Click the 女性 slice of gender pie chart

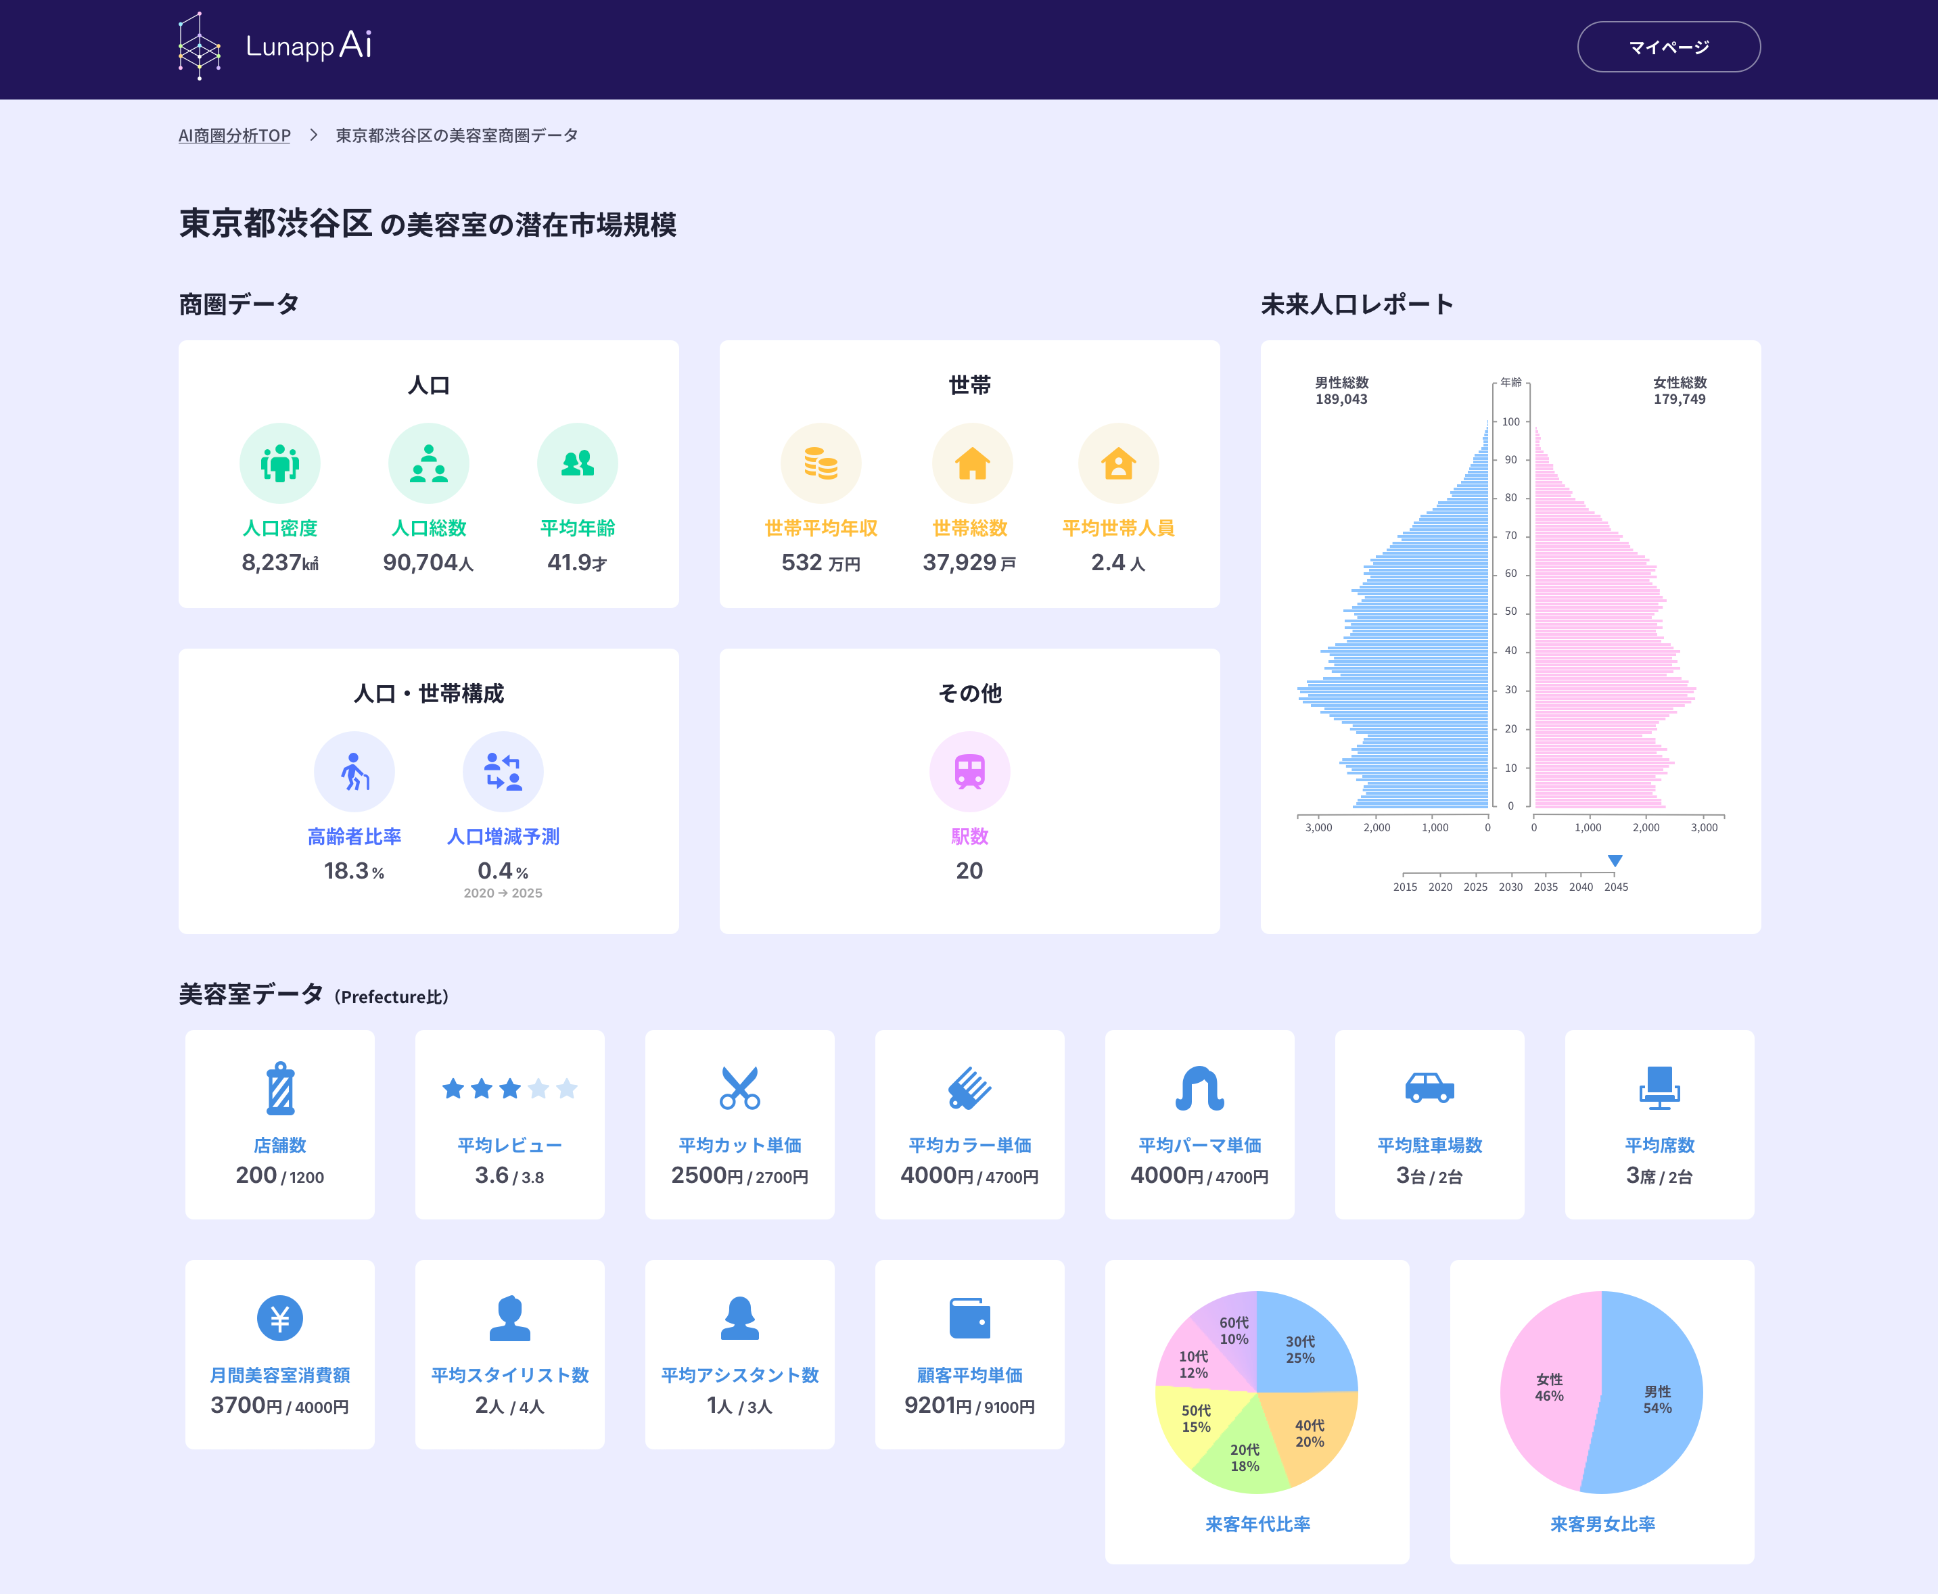pyautogui.click(x=1548, y=1388)
